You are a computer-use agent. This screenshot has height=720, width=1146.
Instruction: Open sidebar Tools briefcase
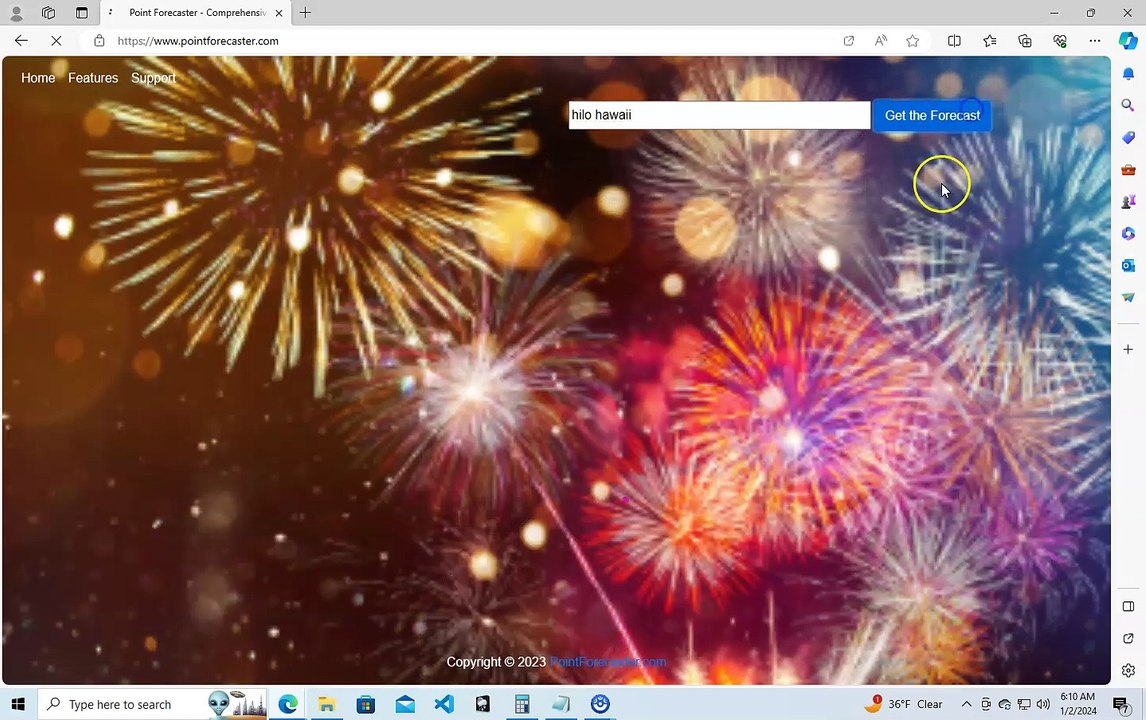pos(1128,170)
